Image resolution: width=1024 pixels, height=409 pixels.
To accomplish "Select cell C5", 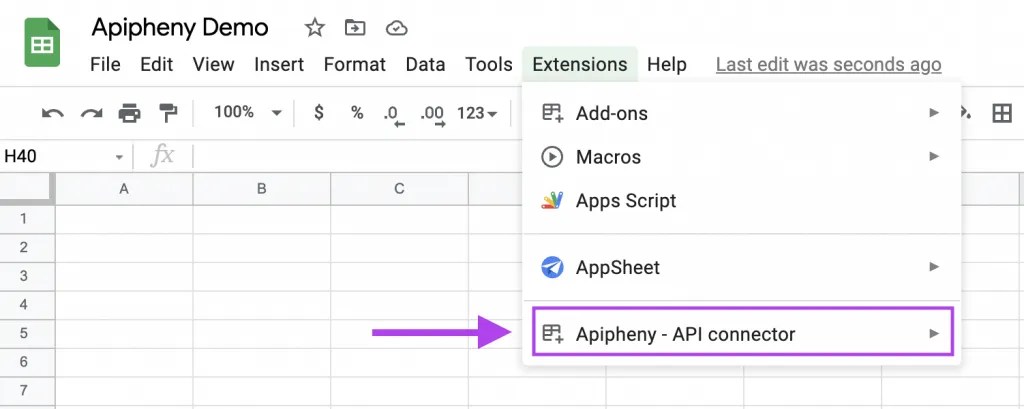I will point(400,334).
